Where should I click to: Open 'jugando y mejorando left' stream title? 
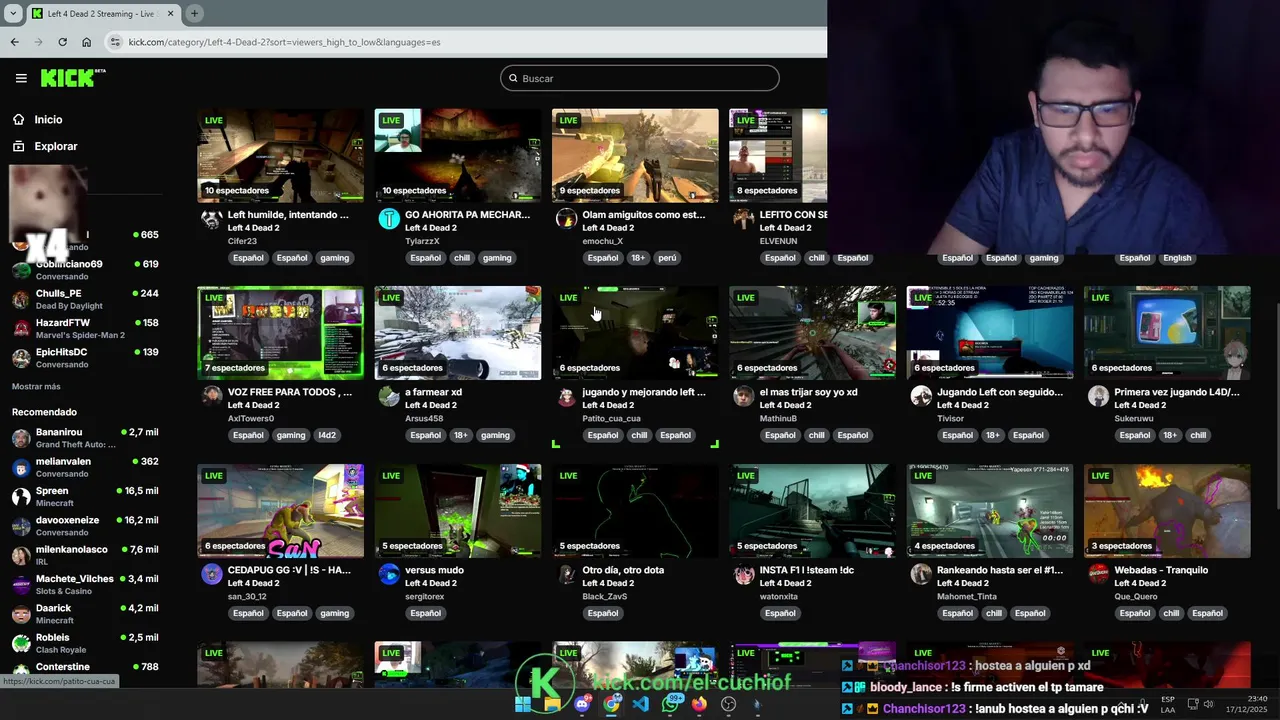pyautogui.click(x=644, y=392)
